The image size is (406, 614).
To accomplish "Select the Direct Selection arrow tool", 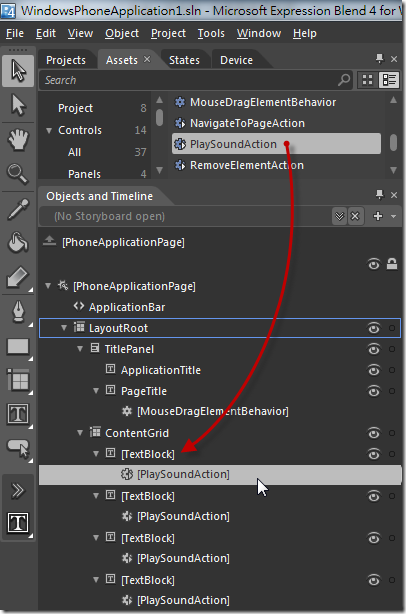I will 18,105.
